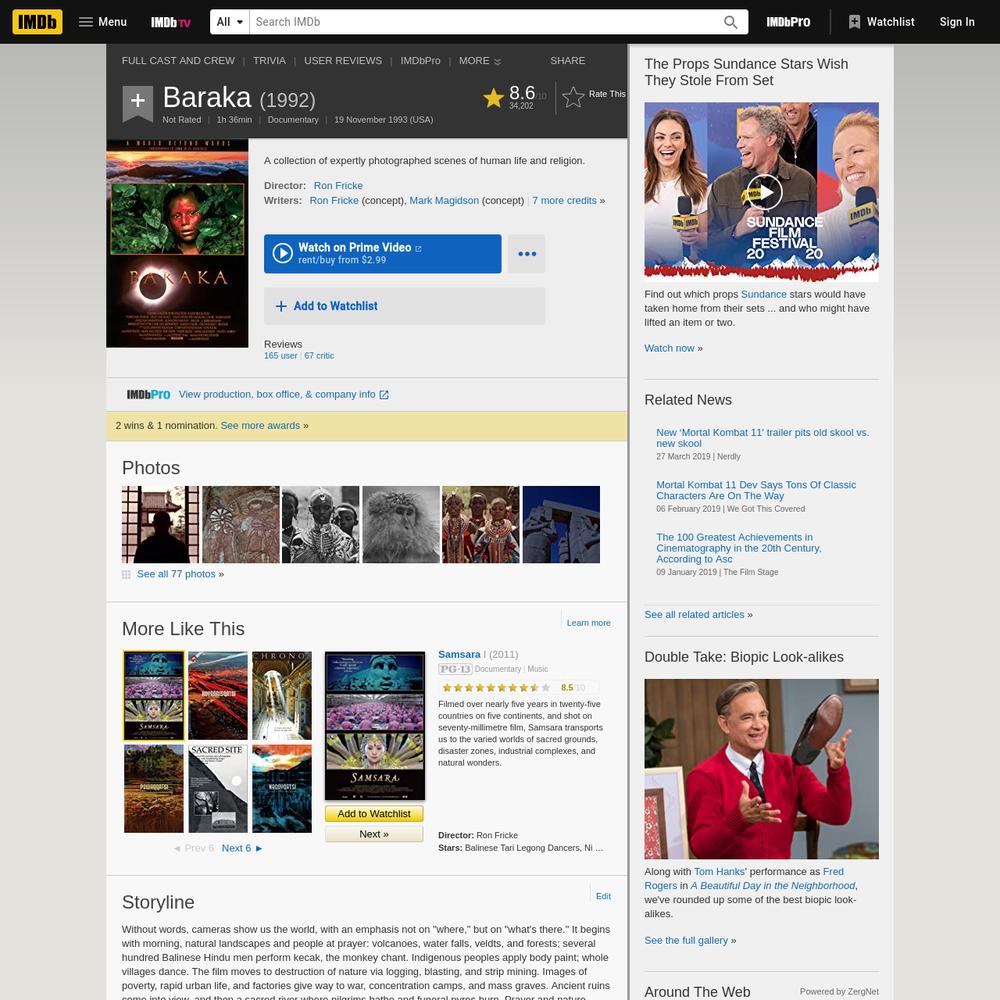1000x1000 pixels.
Task: Open the Baraka movie poster
Action: (177, 244)
